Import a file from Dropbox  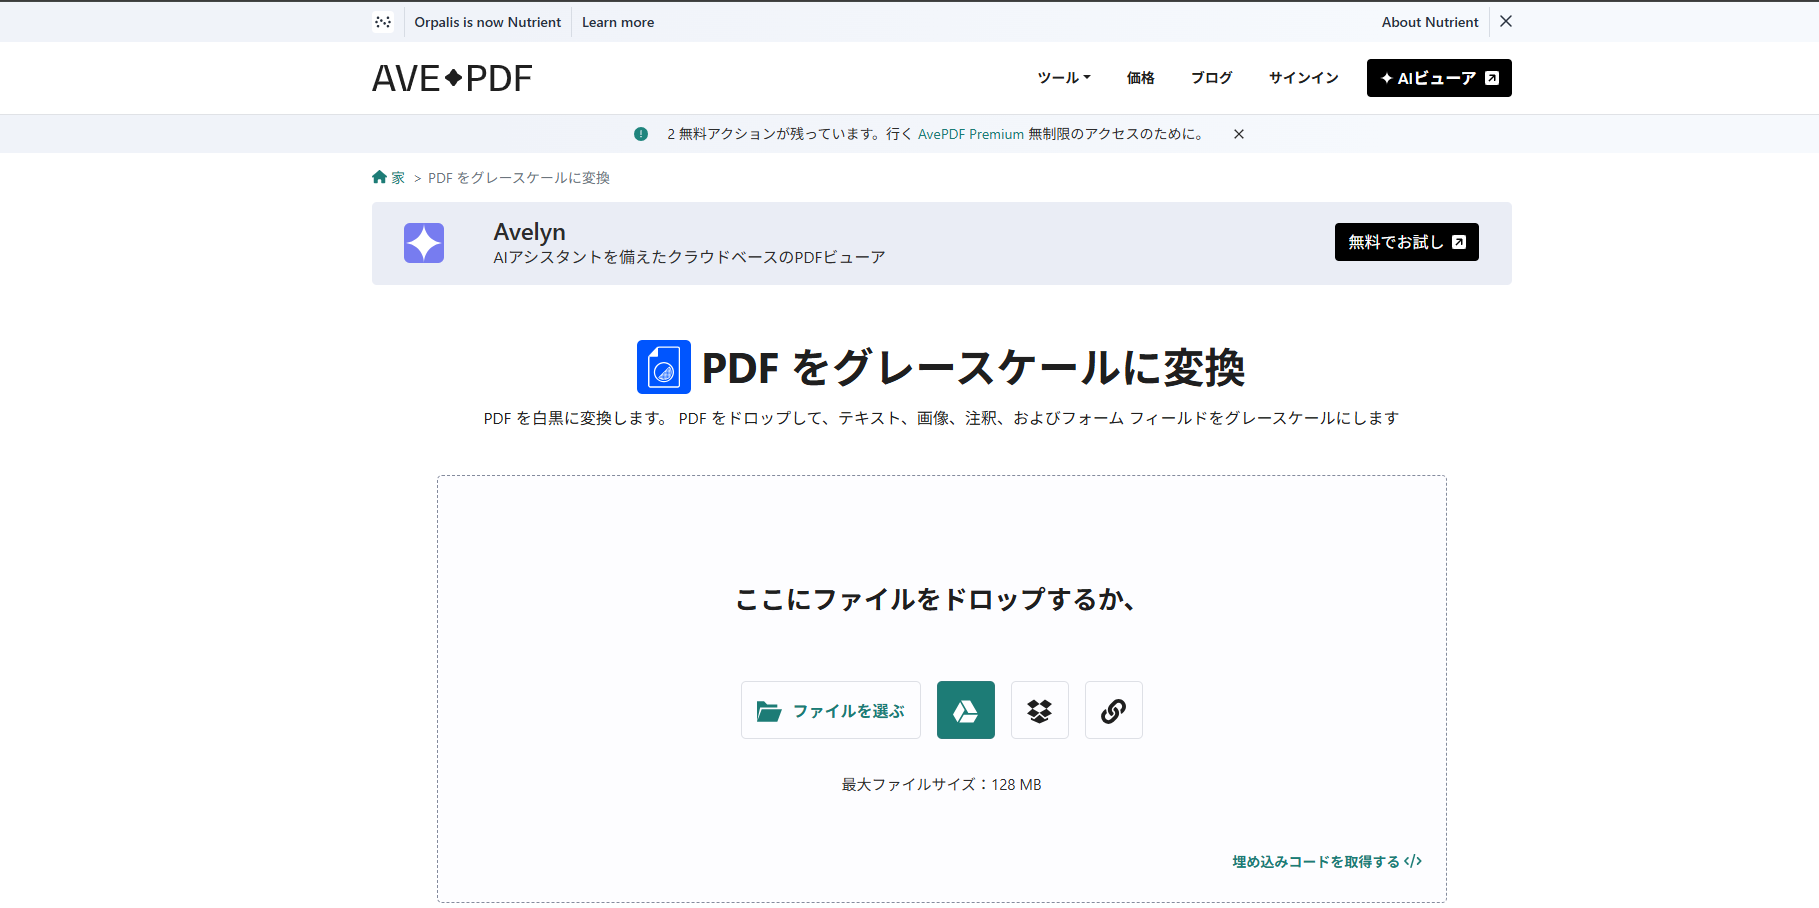[1040, 710]
